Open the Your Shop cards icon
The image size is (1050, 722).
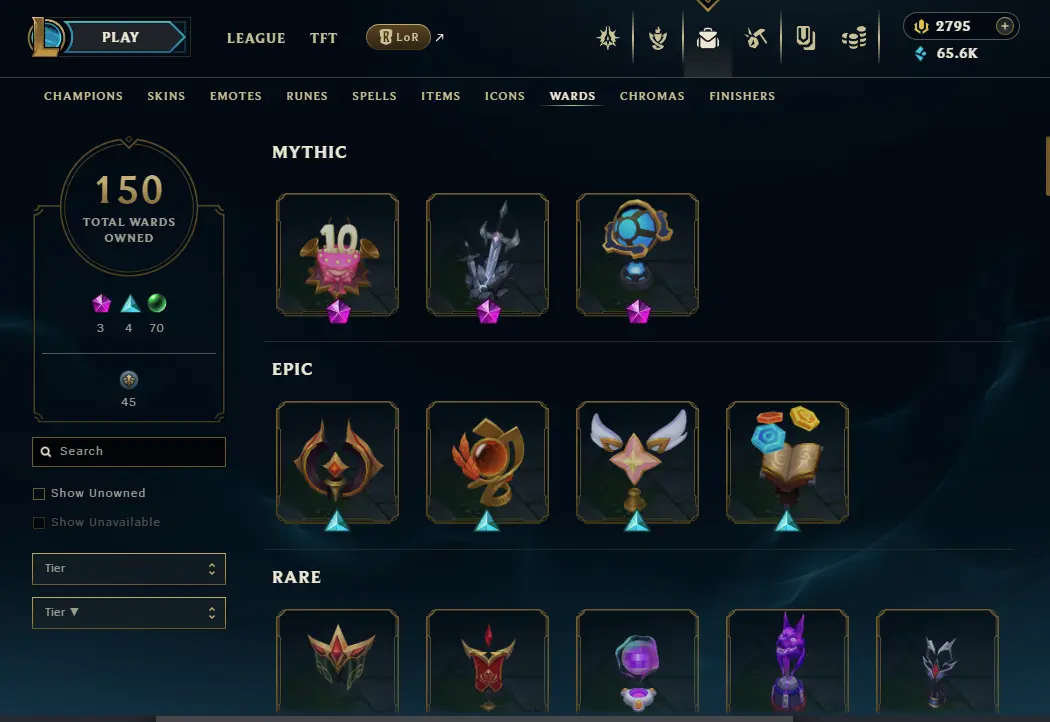pyautogui.click(x=806, y=38)
